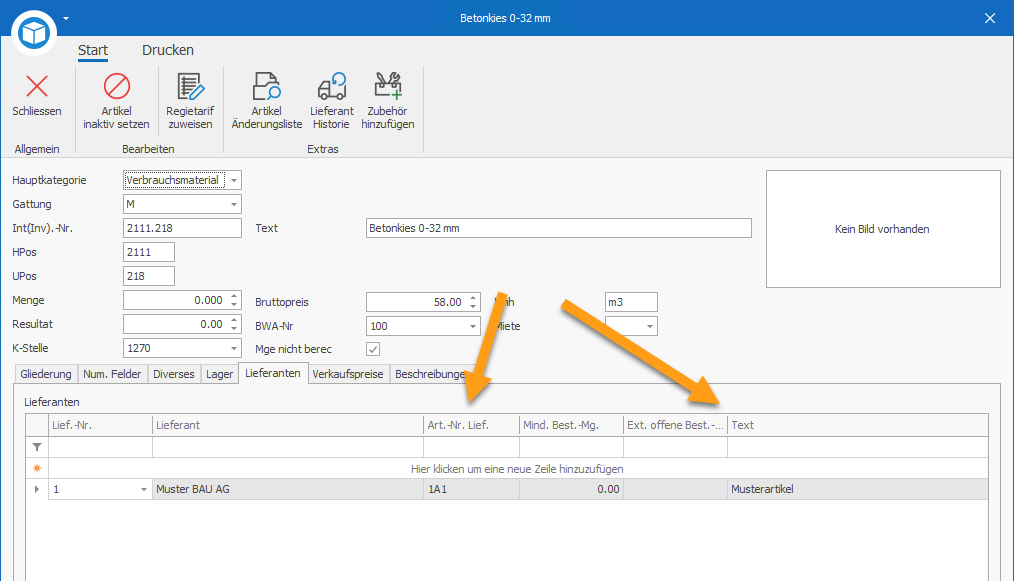Click Zubehör hinzufügen icon

coord(388,85)
